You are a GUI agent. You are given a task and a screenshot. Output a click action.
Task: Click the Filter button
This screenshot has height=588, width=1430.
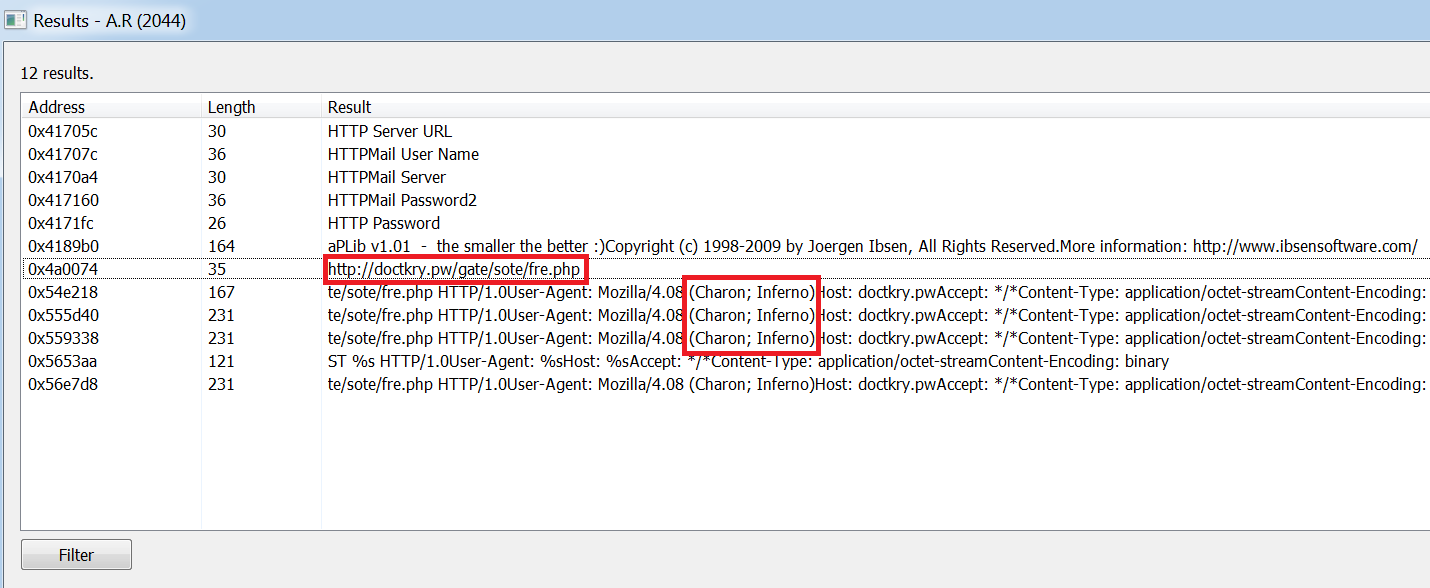pos(76,555)
